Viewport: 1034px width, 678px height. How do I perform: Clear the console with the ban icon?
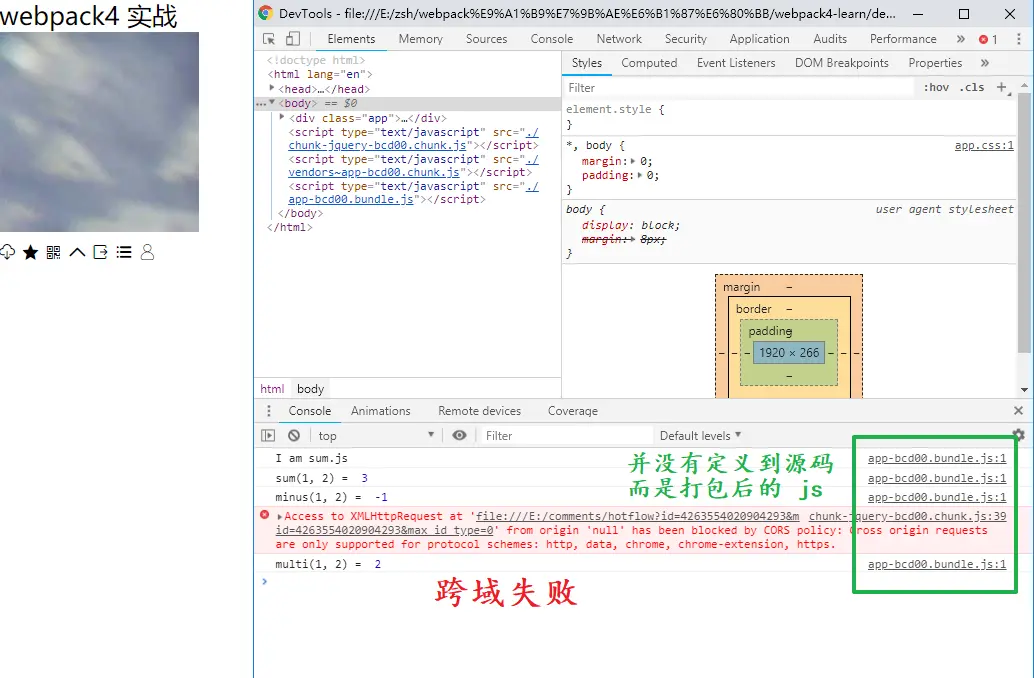[294, 435]
